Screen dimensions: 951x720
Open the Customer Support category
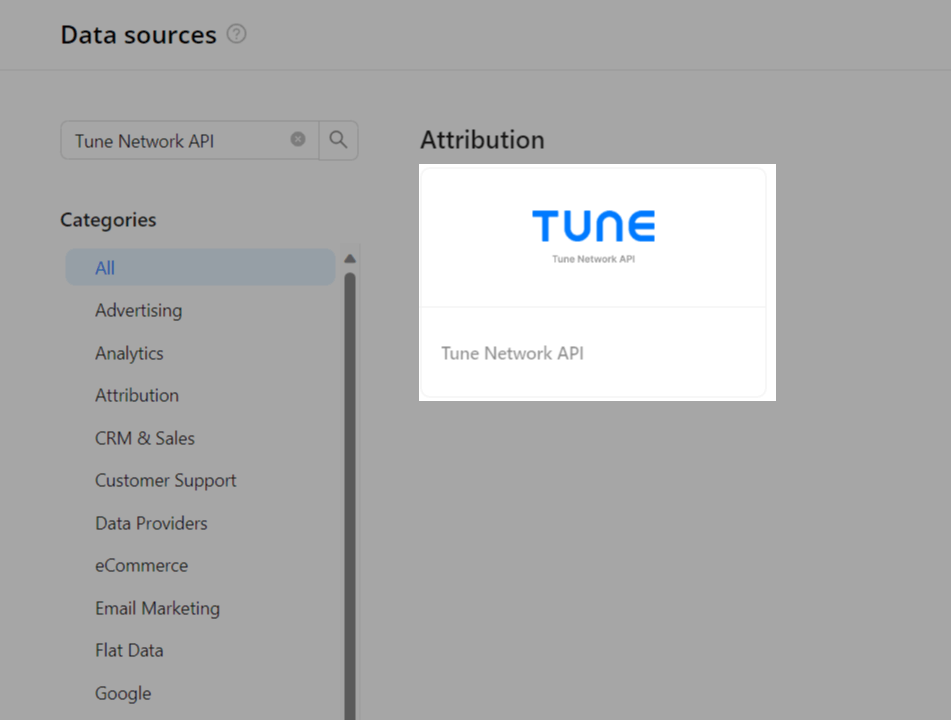[166, 480]
